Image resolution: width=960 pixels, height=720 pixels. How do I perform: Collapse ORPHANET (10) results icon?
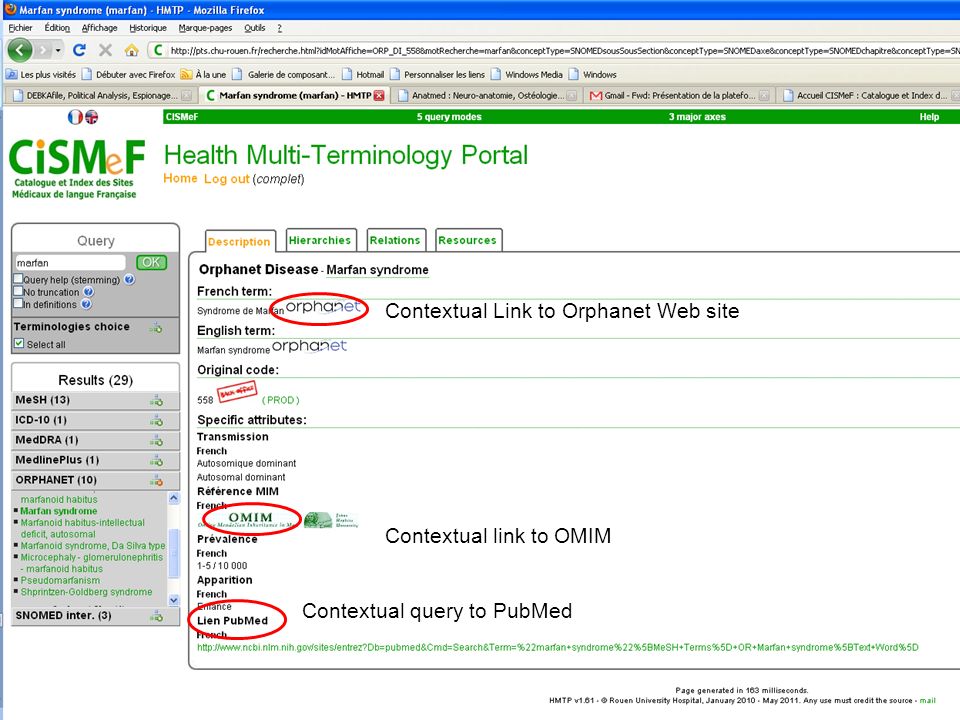point(156,481)
